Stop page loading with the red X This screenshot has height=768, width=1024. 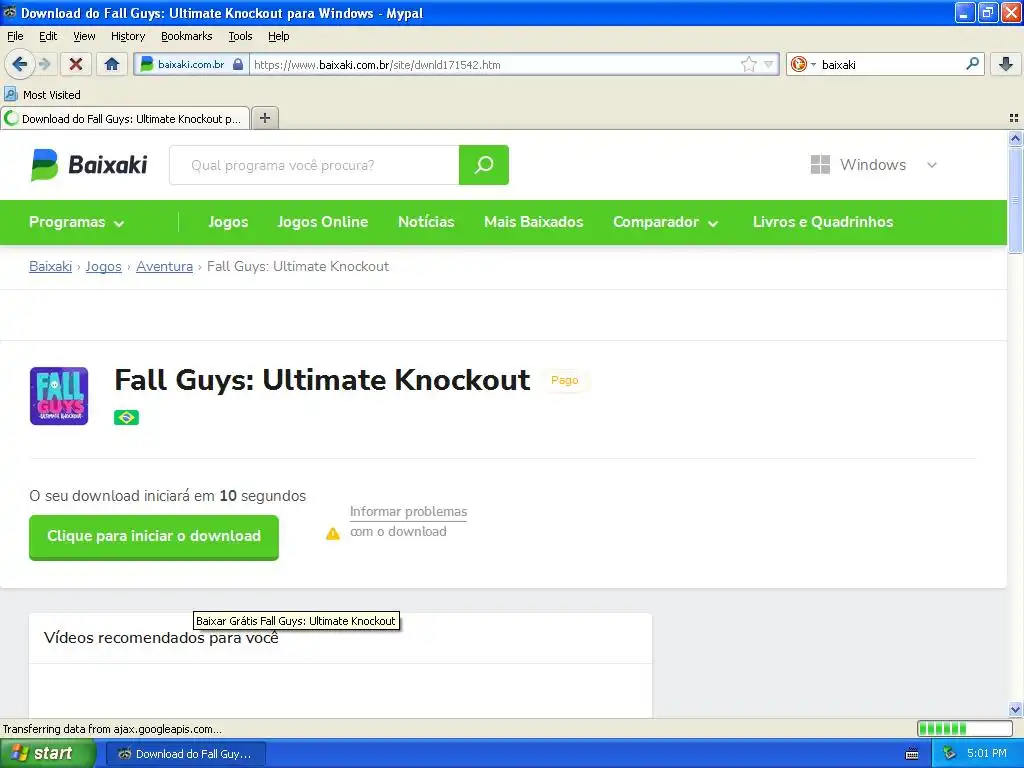(x=76, y=64)
